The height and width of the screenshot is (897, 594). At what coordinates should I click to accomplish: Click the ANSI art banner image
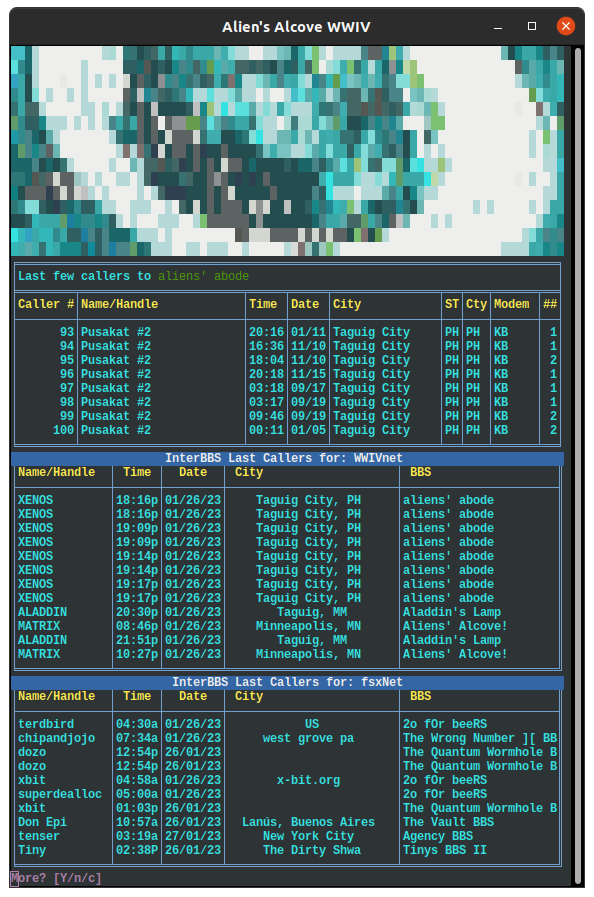coord(287,151)
